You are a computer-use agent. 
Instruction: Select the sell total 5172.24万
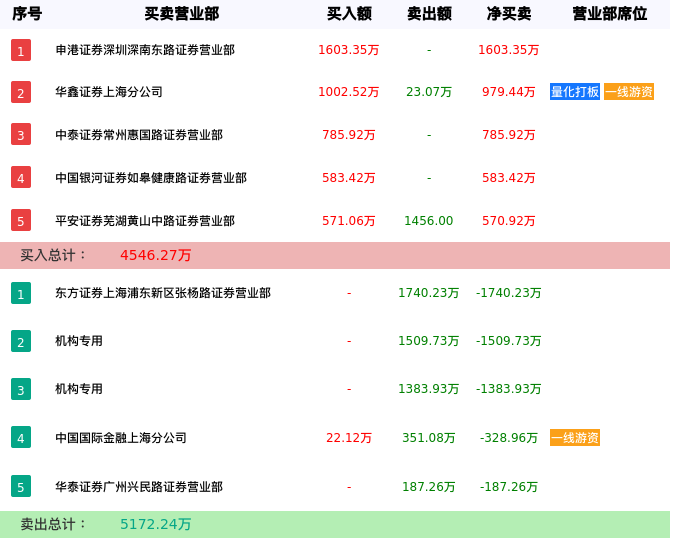pyautogui.click(x=156, y=524)
